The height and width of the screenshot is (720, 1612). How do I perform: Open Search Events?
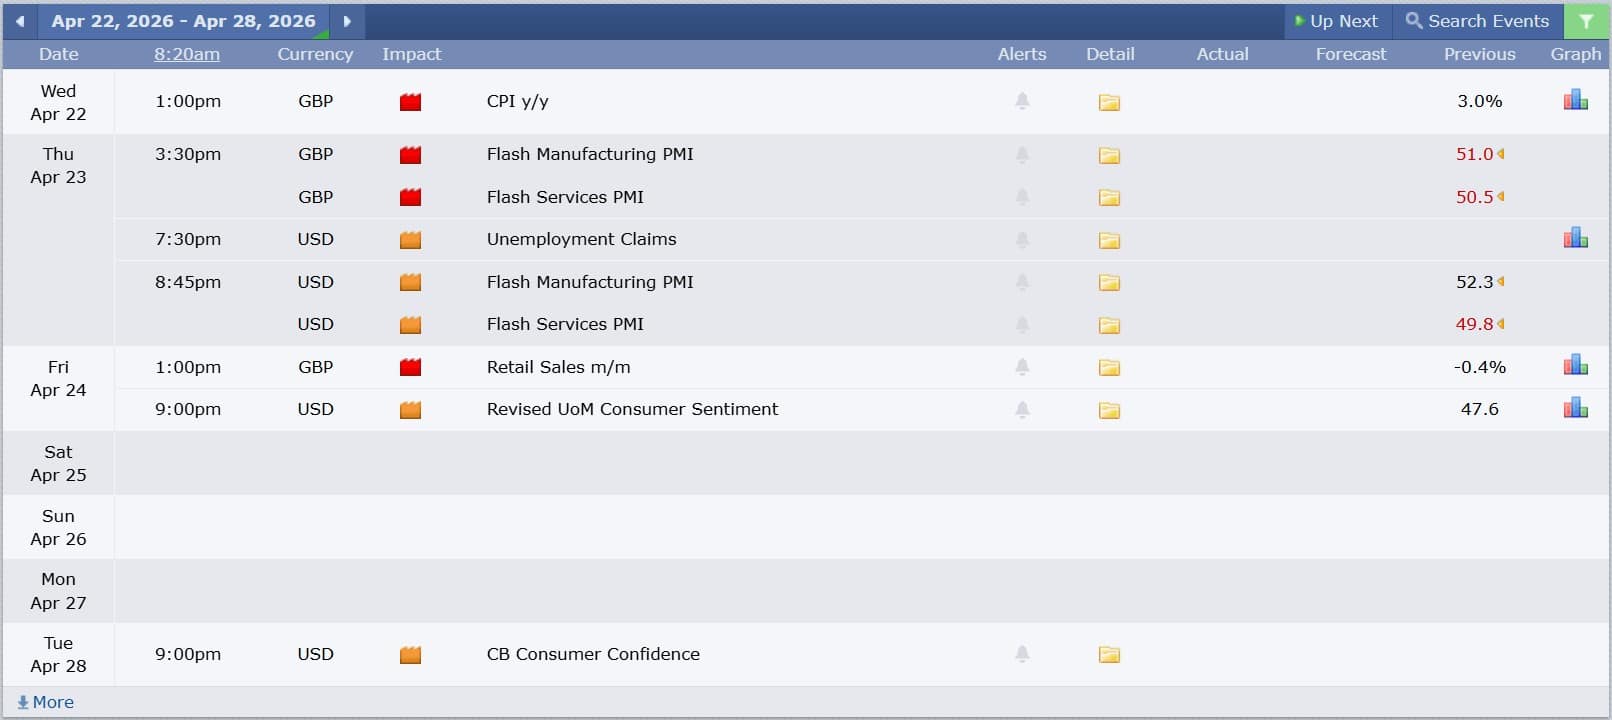1477,21
